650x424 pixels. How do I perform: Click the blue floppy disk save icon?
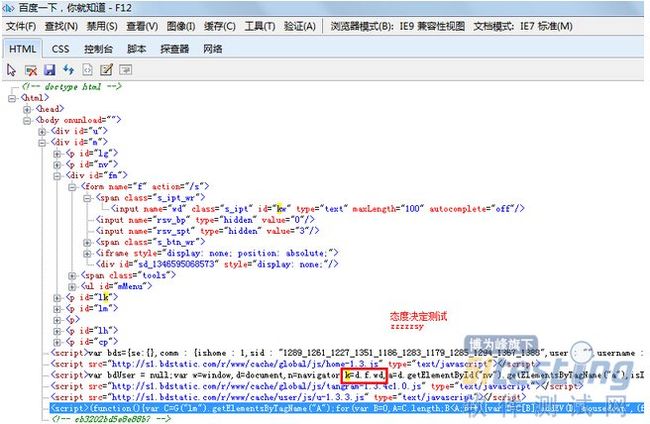coord(49,70)
